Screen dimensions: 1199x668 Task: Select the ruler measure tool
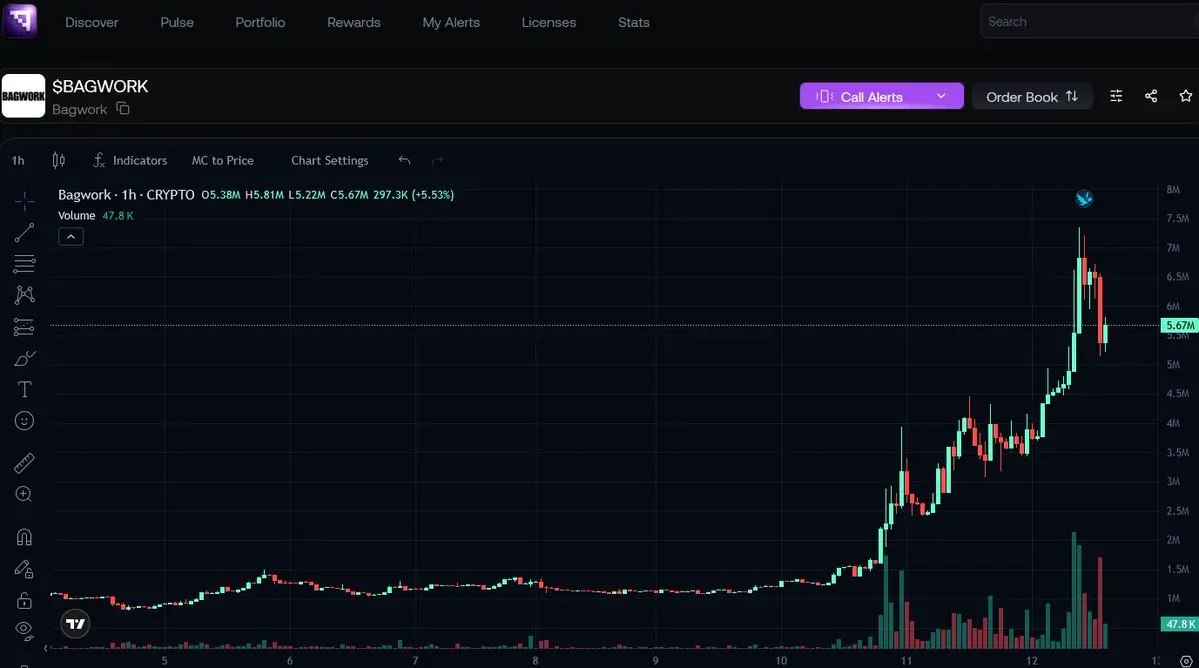(x=24, y=462)
